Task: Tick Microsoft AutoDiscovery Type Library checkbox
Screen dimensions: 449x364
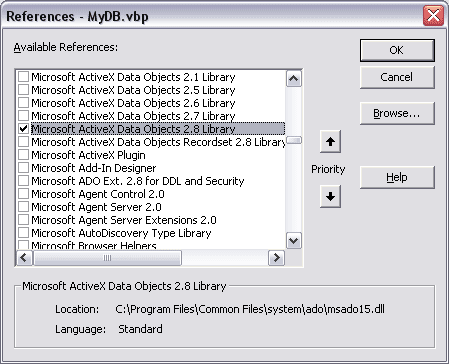Action: click(23, 233)
